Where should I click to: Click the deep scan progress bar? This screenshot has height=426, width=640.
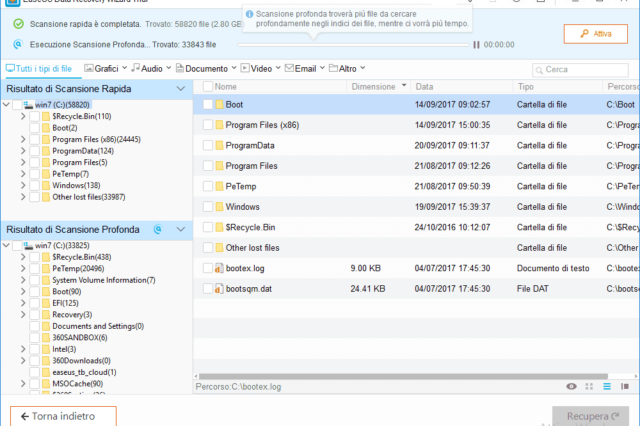[353, 44]
